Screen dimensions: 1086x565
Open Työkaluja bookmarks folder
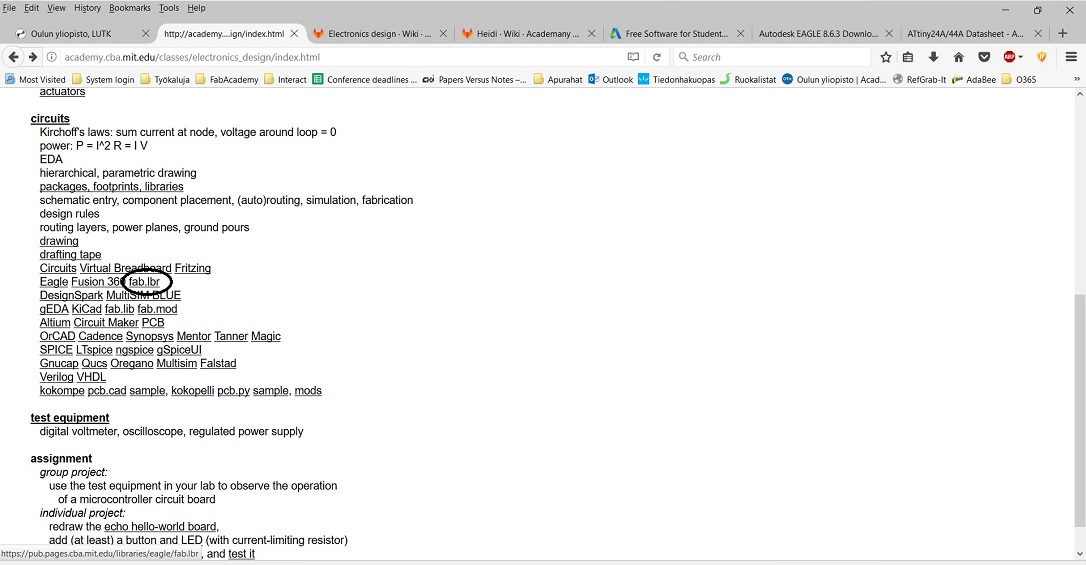[165, 80]
